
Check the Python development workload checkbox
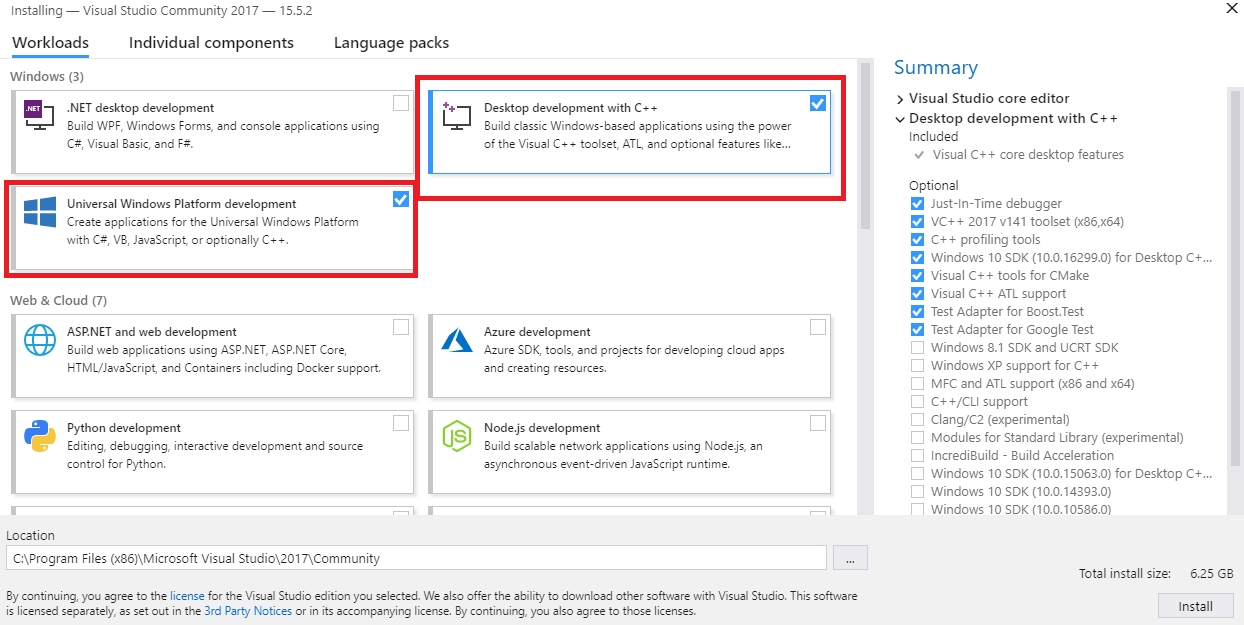click(x=401, y=423)
